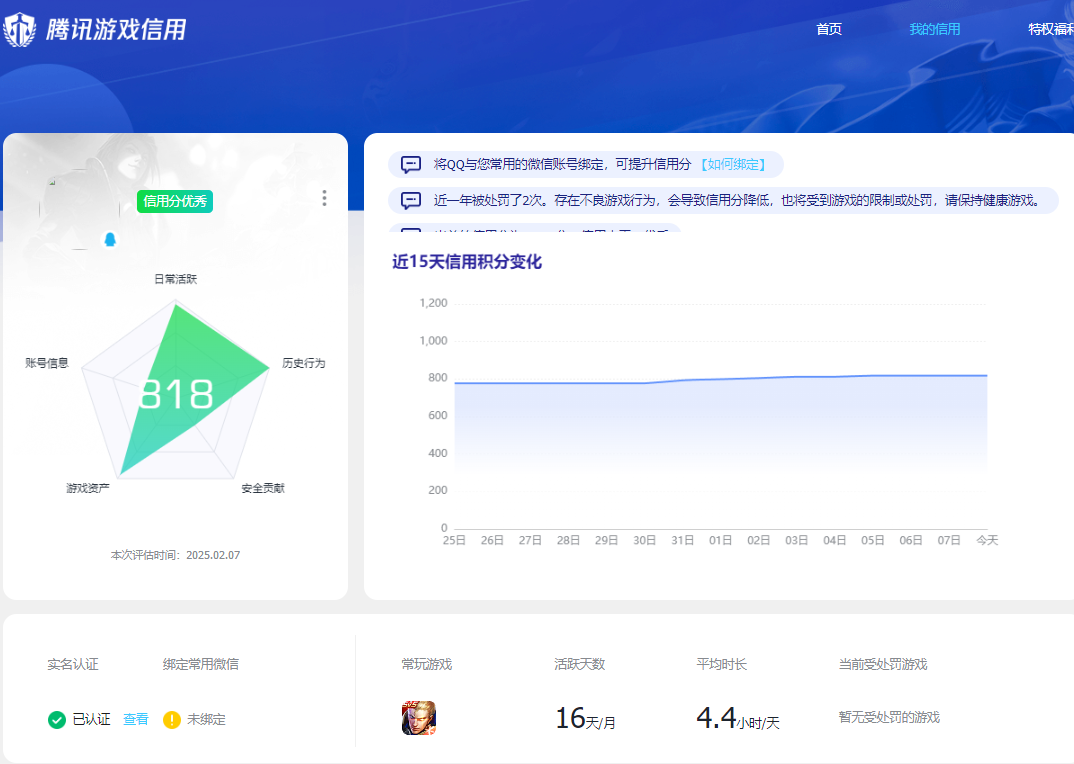Click 当前受处罚游戏 column label

883,664
